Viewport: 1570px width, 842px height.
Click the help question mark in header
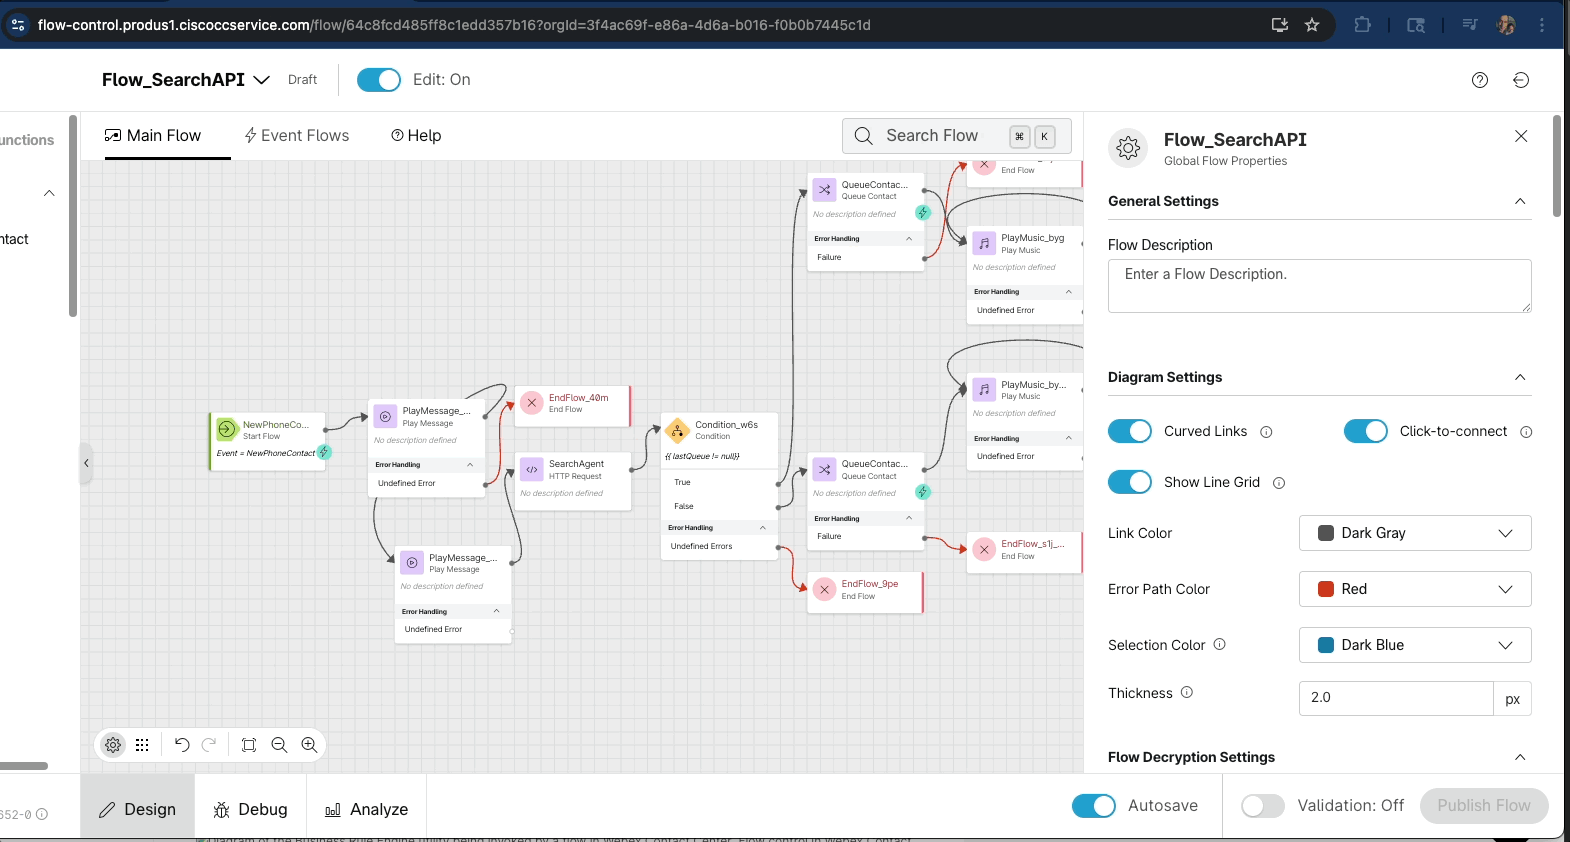coord(1480,80)
